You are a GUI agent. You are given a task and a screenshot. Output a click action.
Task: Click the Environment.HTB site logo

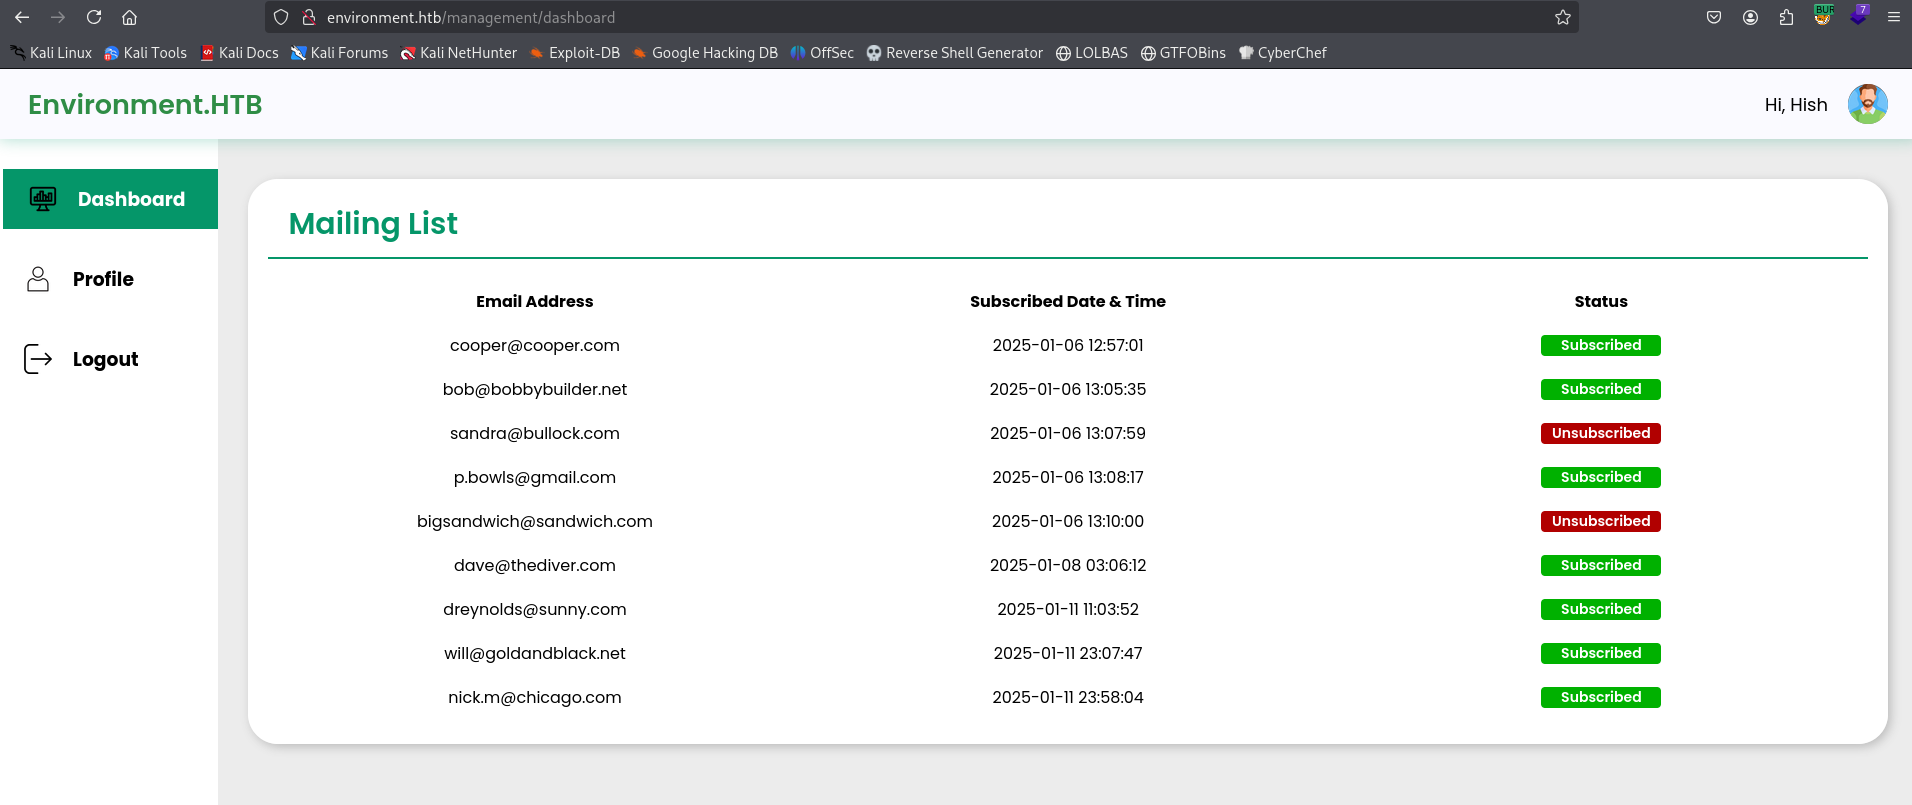tap(145, 104)
